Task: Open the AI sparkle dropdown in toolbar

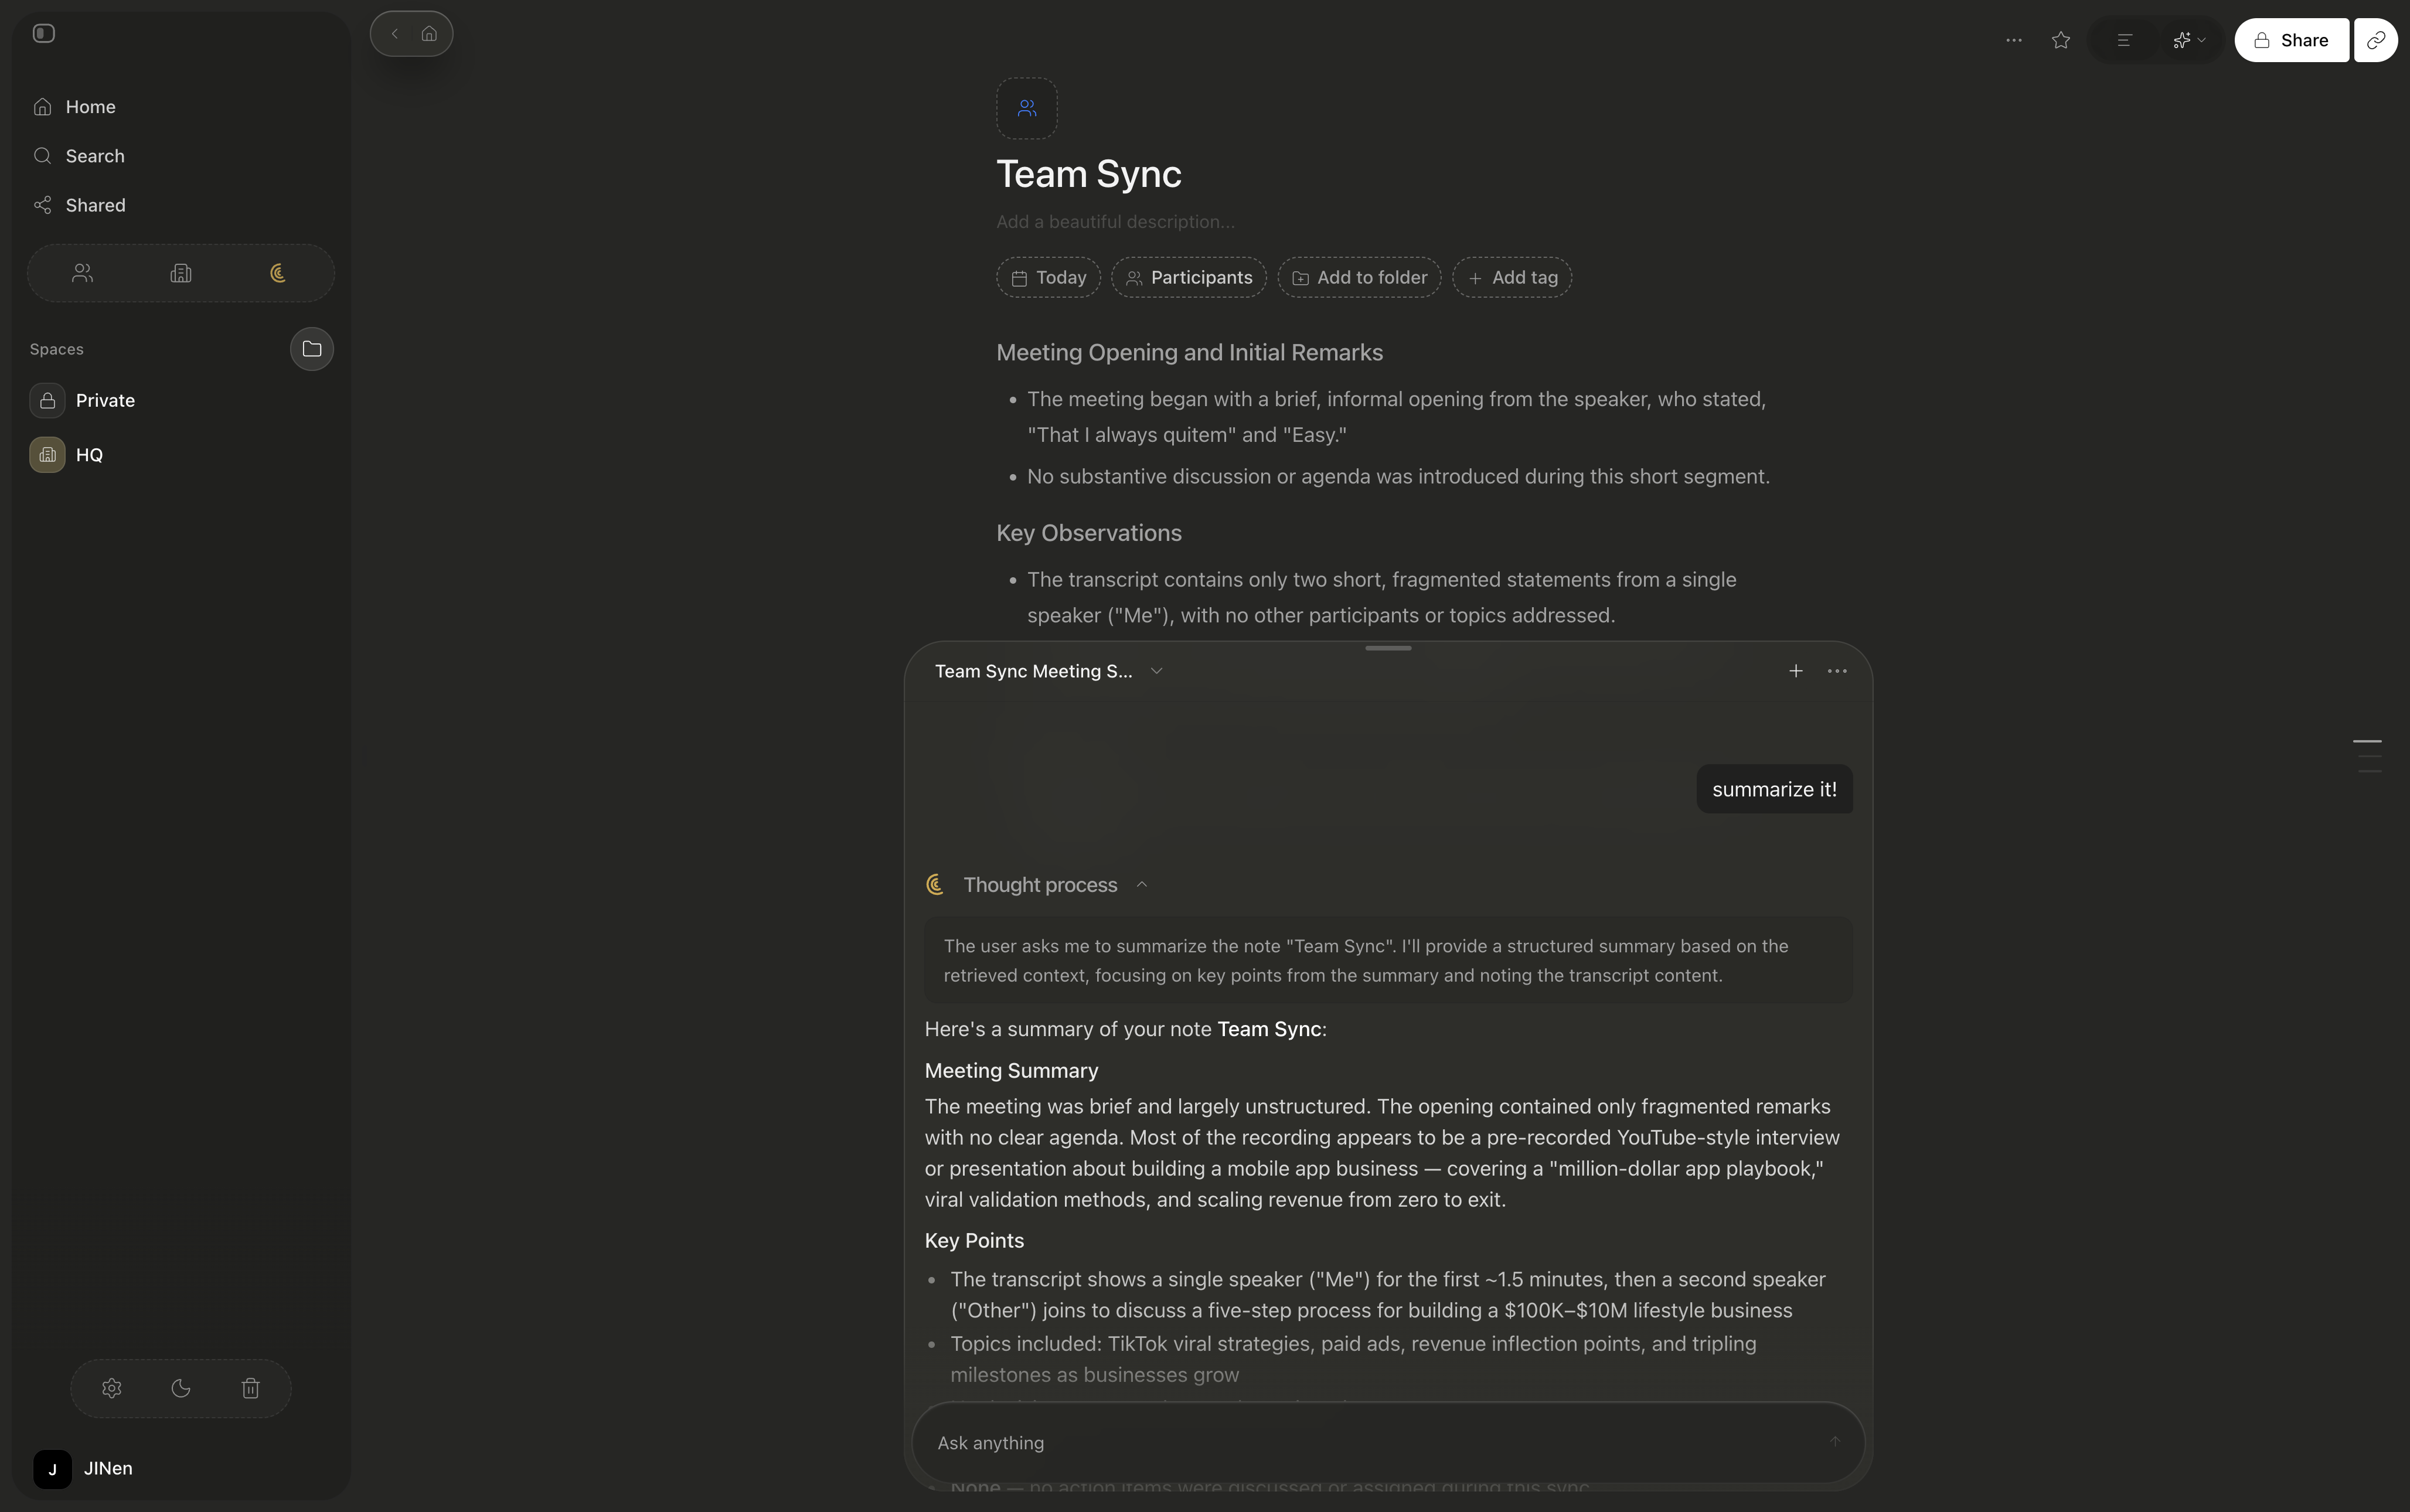Action: click(x=2189, y=40)
